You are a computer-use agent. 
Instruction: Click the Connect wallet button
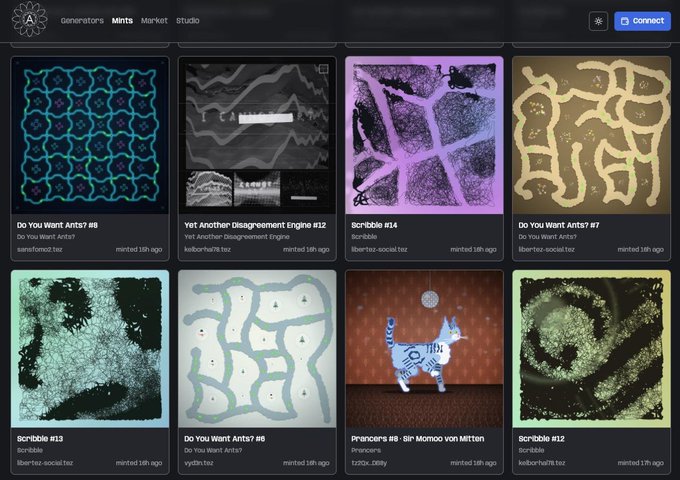(642, 21)
